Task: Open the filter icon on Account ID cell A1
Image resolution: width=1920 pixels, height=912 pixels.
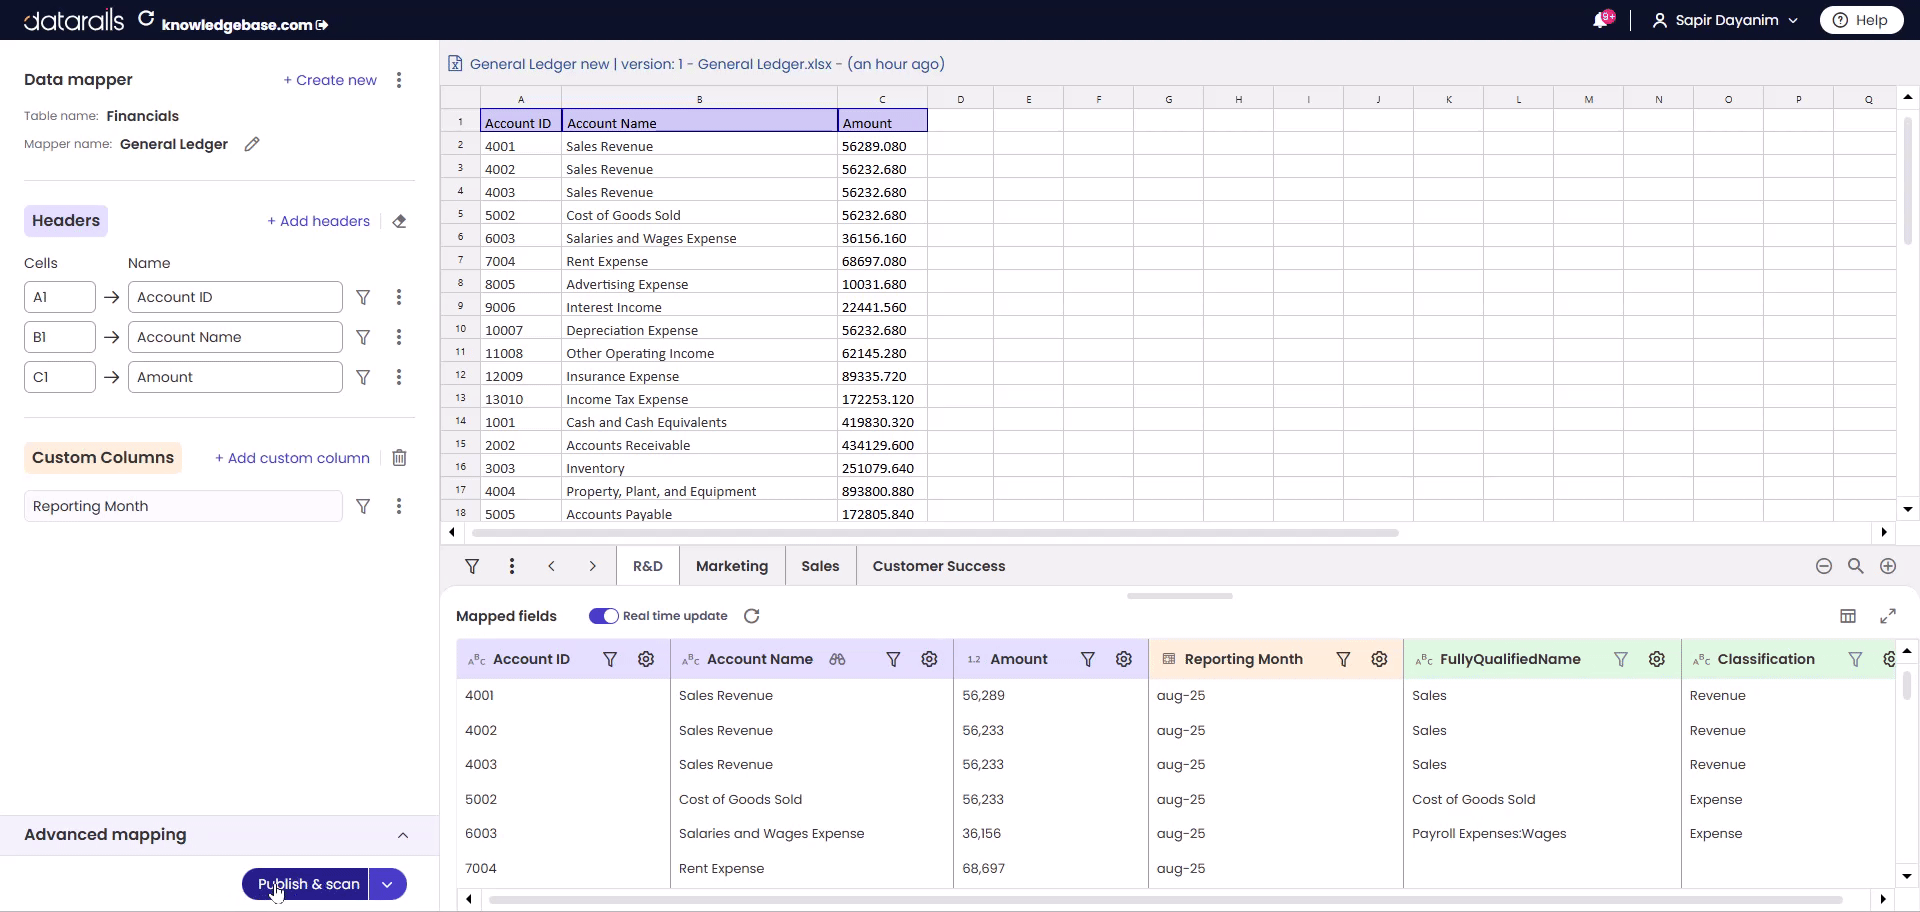Action: click(363, 297)
